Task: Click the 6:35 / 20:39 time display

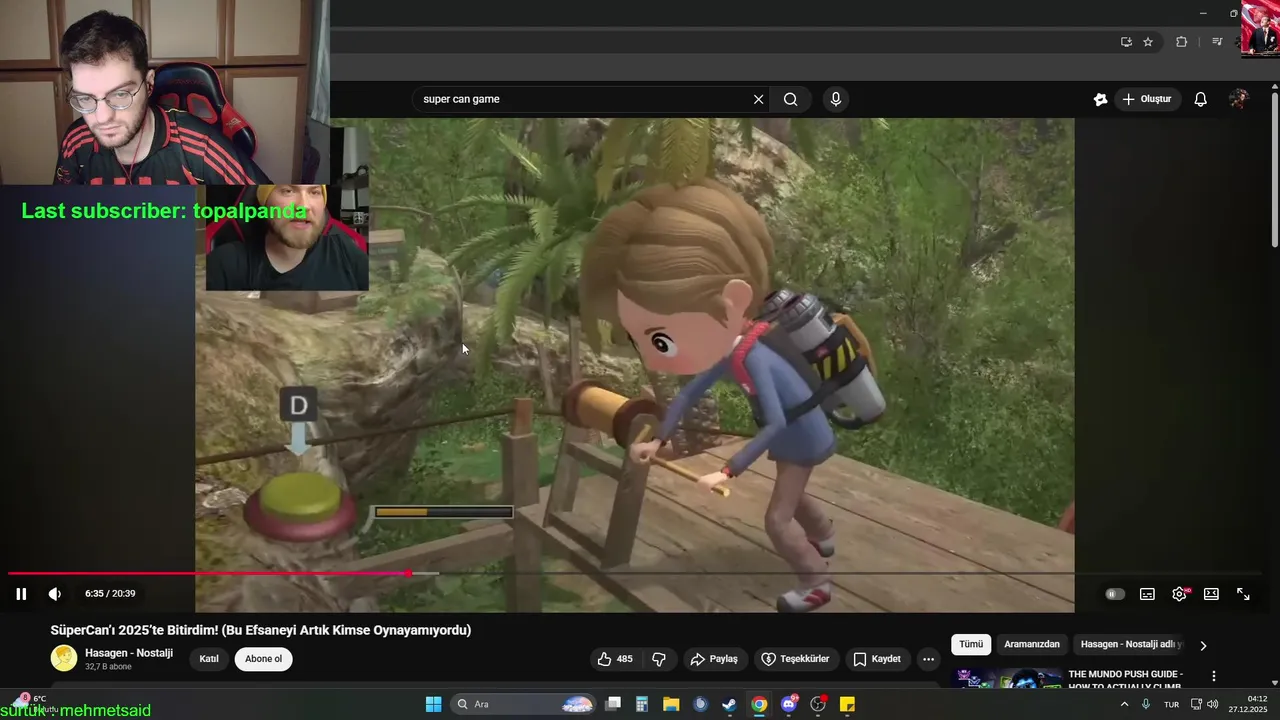Action: click(x=110, y=594)
